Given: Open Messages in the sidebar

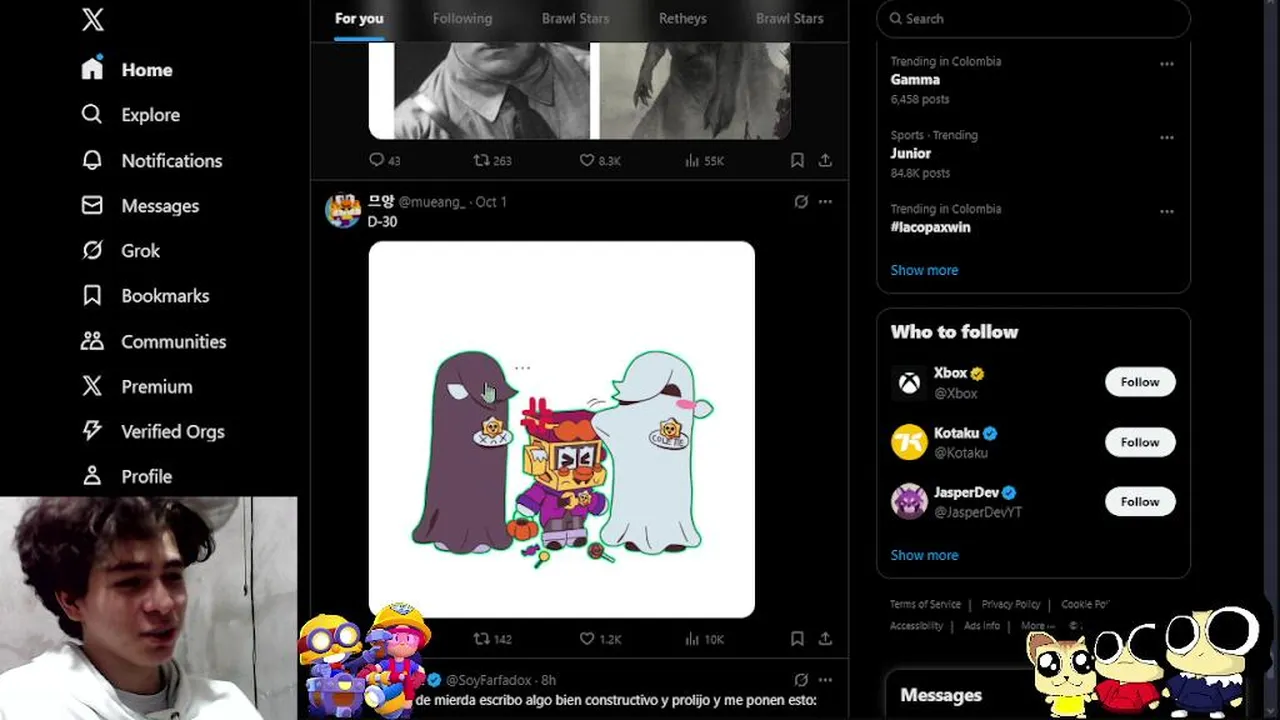Looking at the screenshot, I should click(x=140, y=205).
